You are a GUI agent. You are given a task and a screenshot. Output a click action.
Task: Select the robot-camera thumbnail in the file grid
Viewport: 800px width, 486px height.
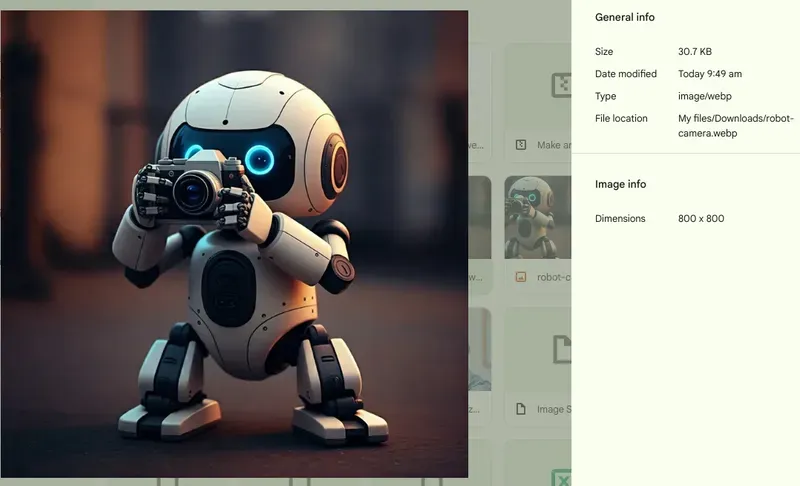[x=537, y=217]
